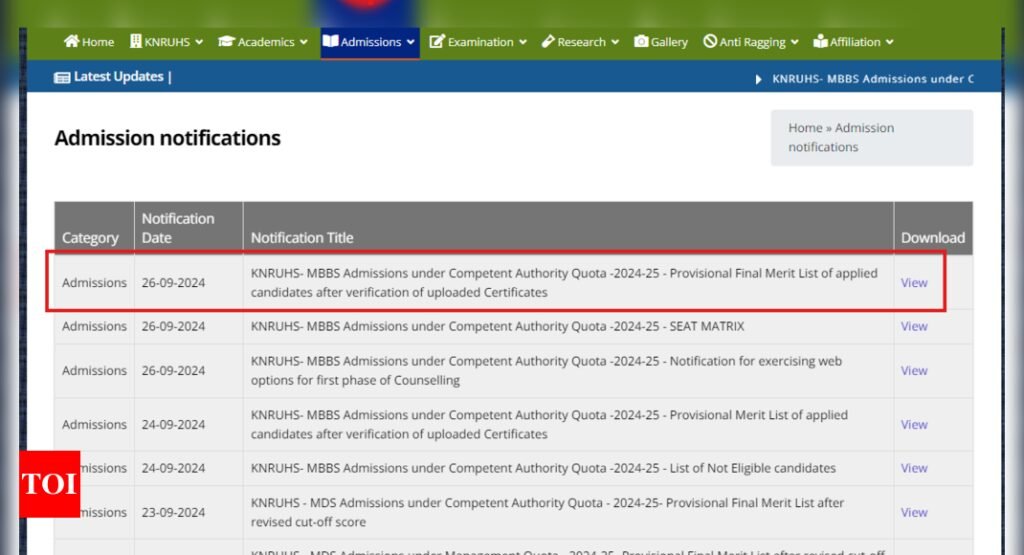The image size is (1024, 555).
Task: Click the Gallery camera icon
Action: (x=641, y=42)
